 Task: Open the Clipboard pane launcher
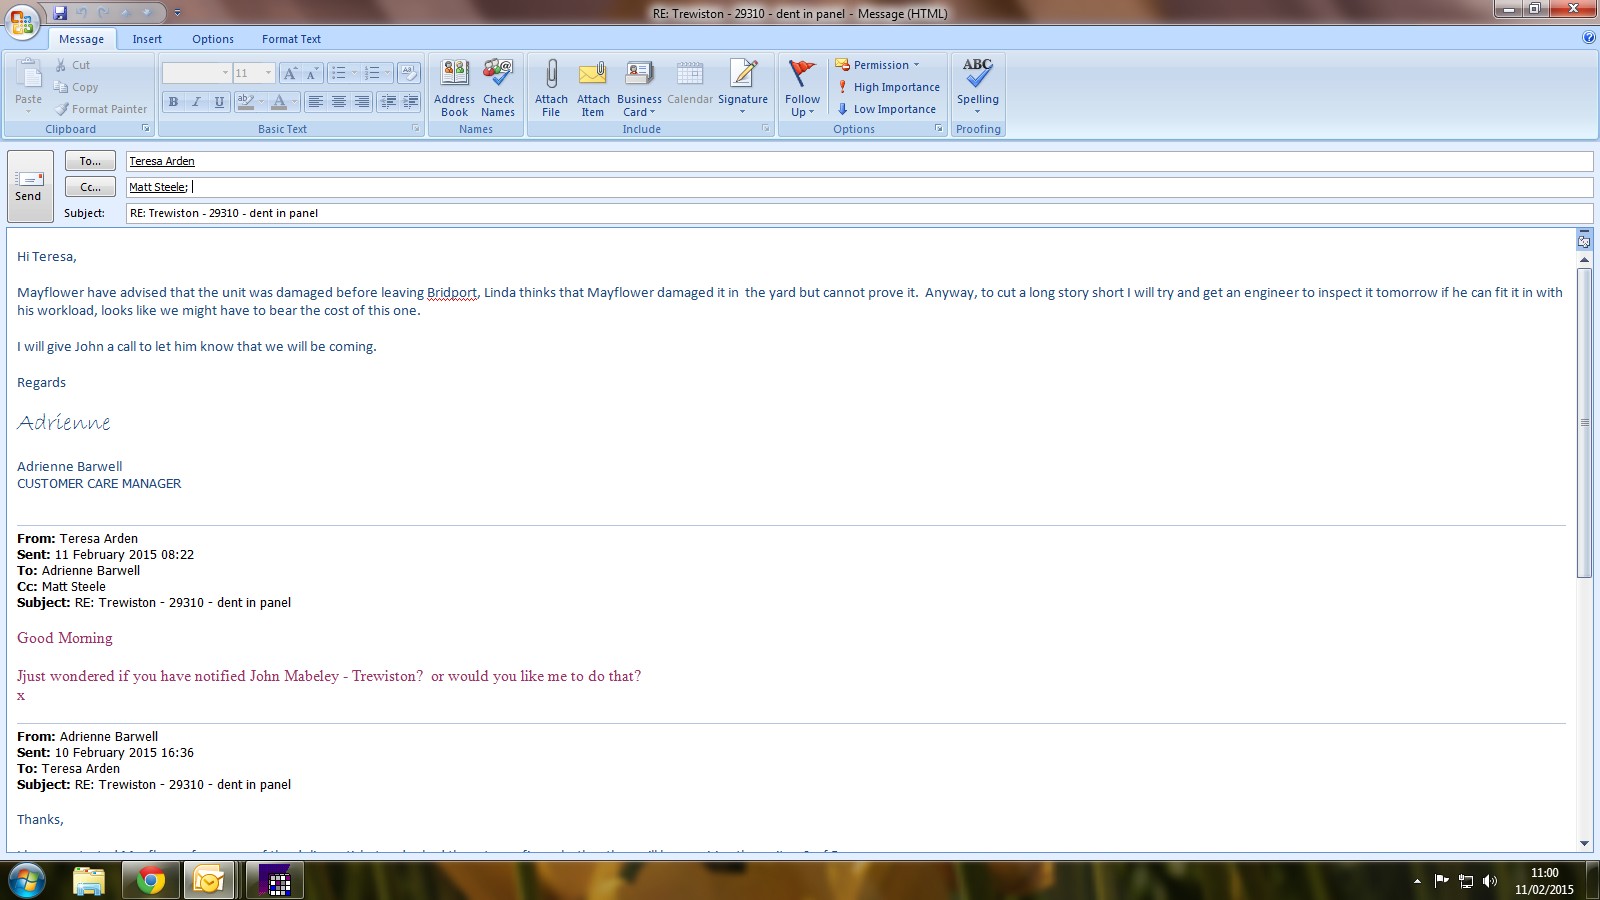tap(146, 129)
